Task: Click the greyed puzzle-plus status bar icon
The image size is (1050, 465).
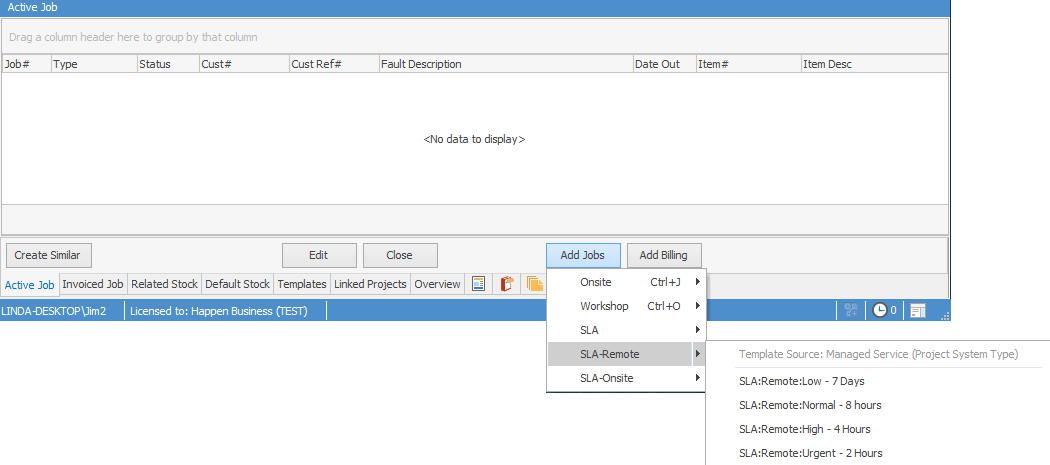Action: click(x=851, y=310)
